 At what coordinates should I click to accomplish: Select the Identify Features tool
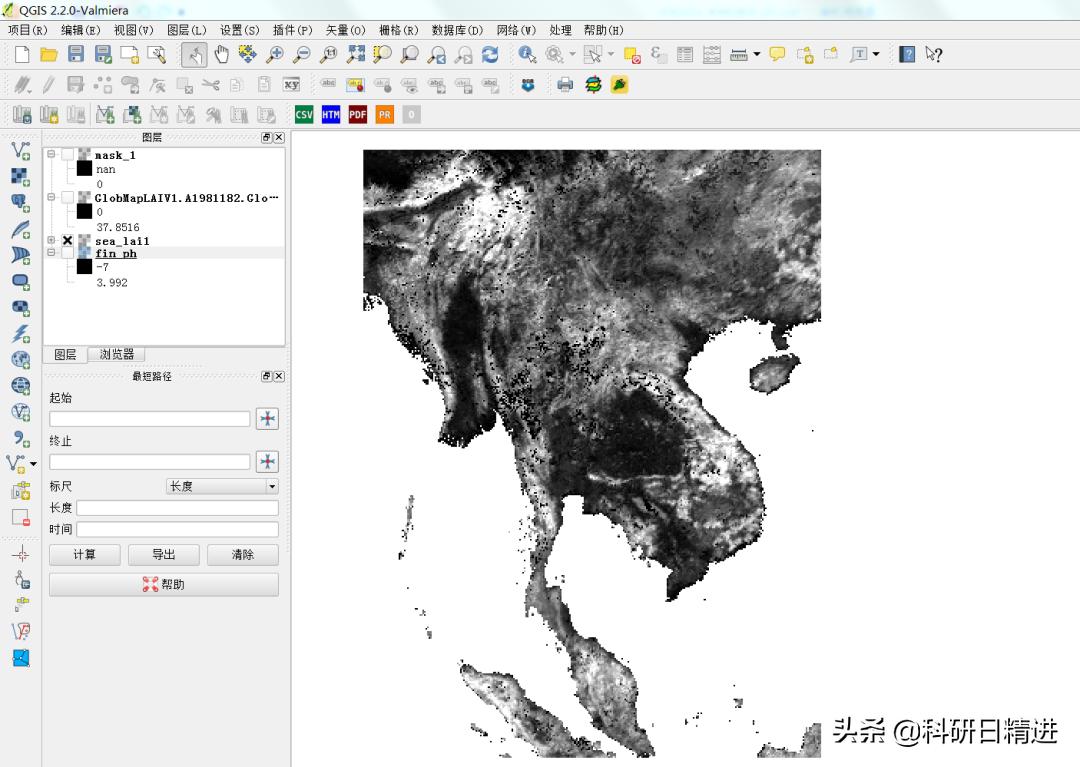[x=527, y=54]
